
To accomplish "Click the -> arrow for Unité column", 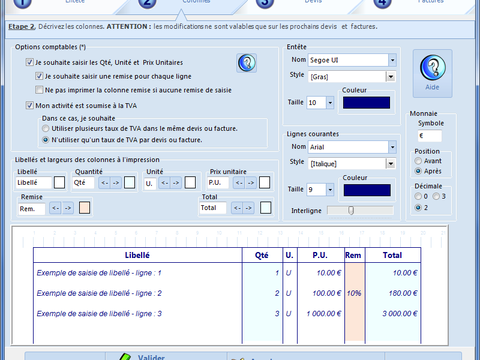I will click(x=176, y=183).
